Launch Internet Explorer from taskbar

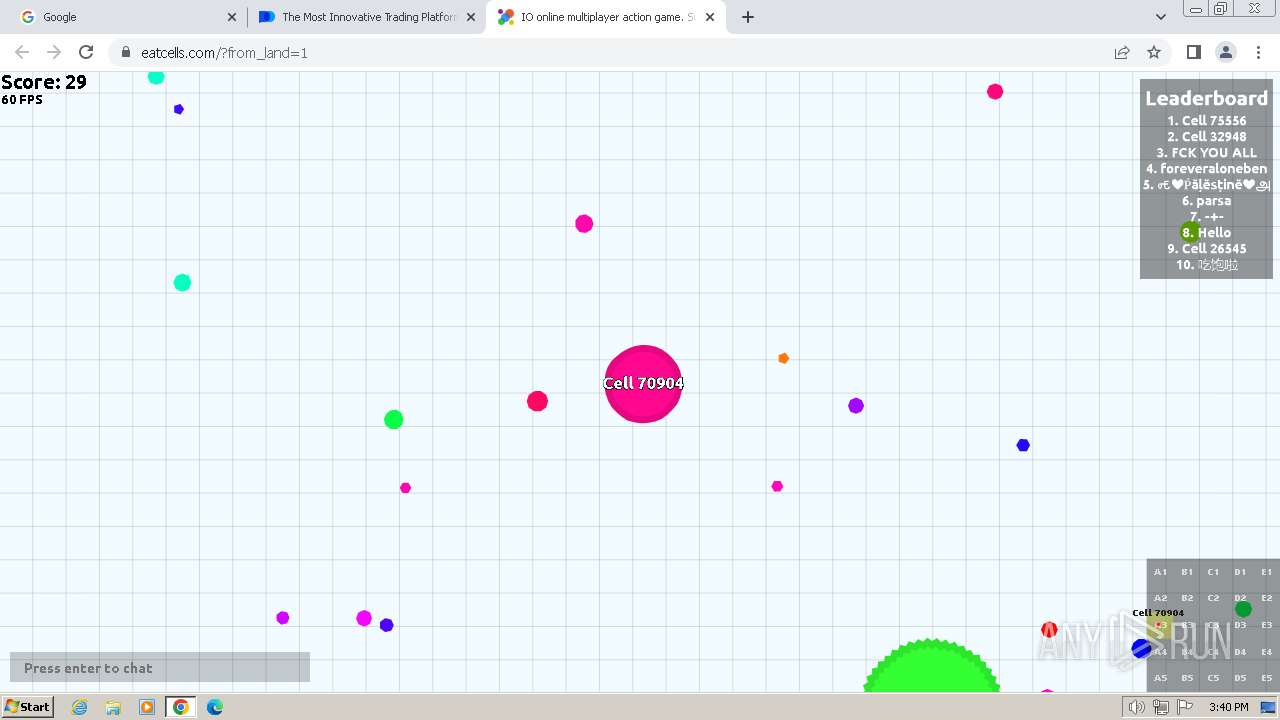[79, 707]
